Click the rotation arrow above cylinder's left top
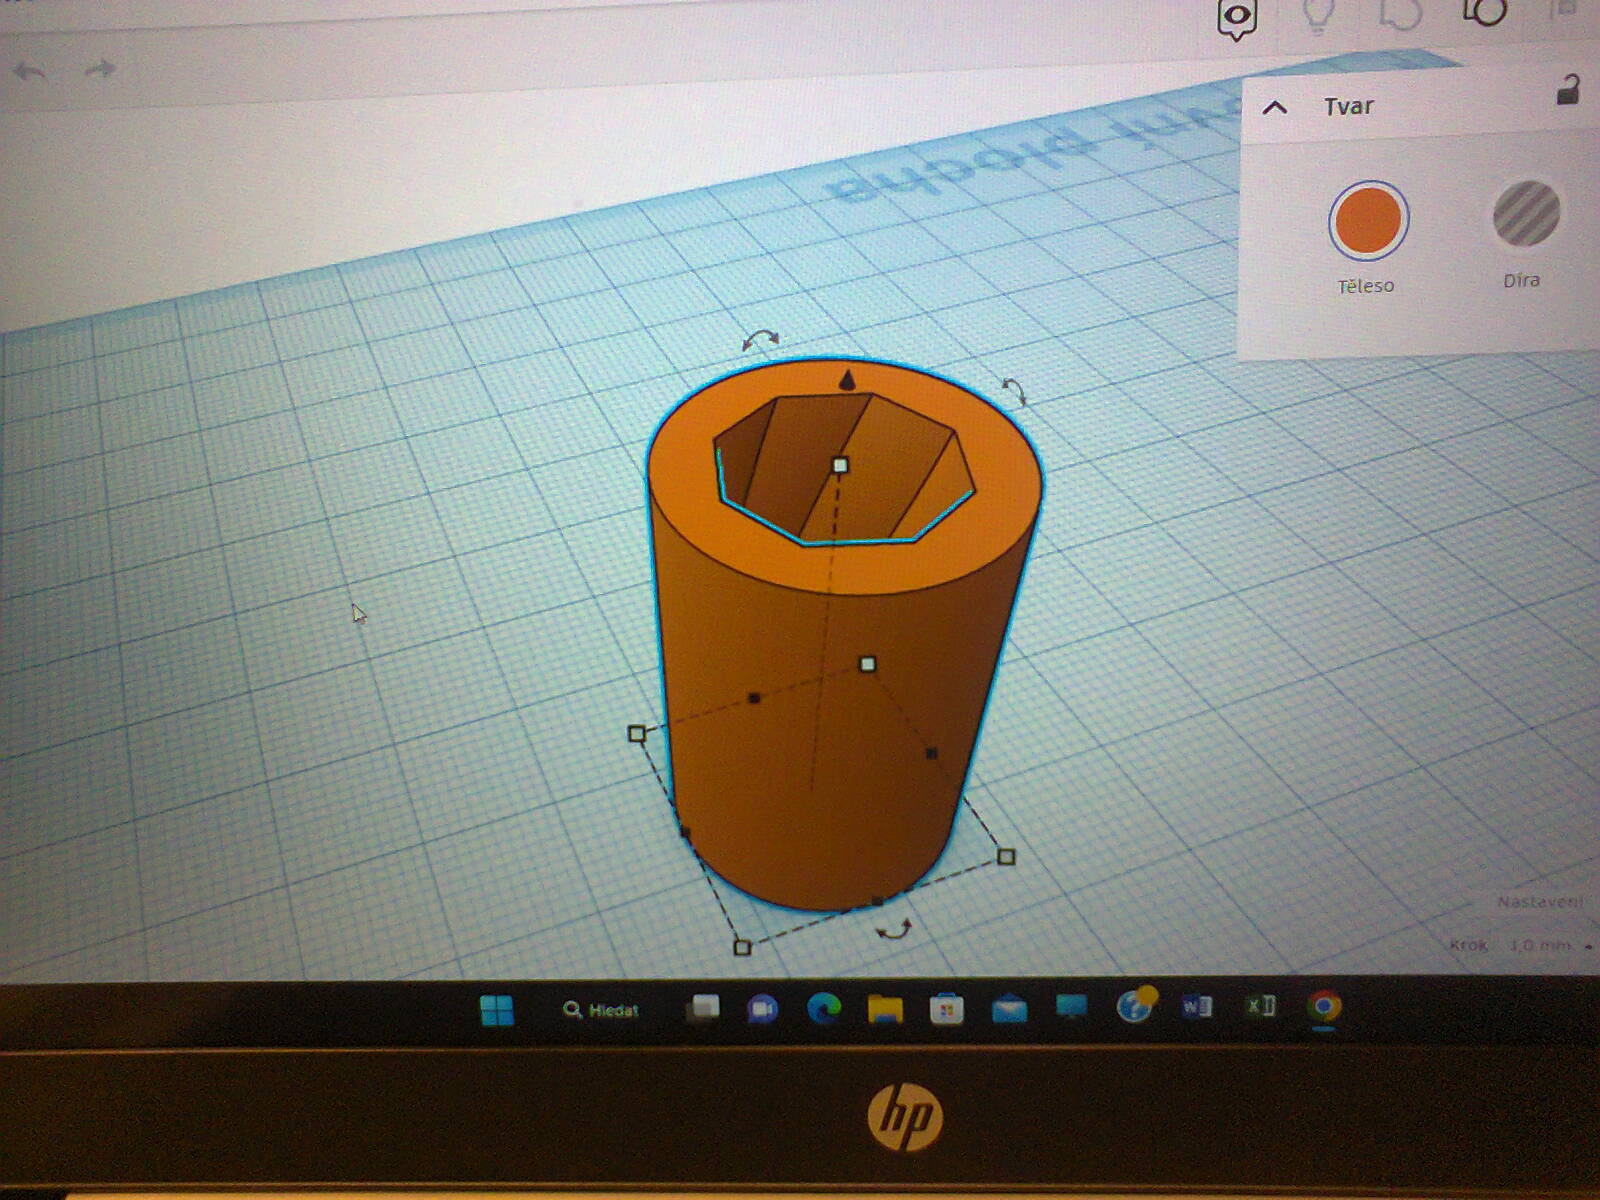The image size is (1600, 1200). point(760,340)
